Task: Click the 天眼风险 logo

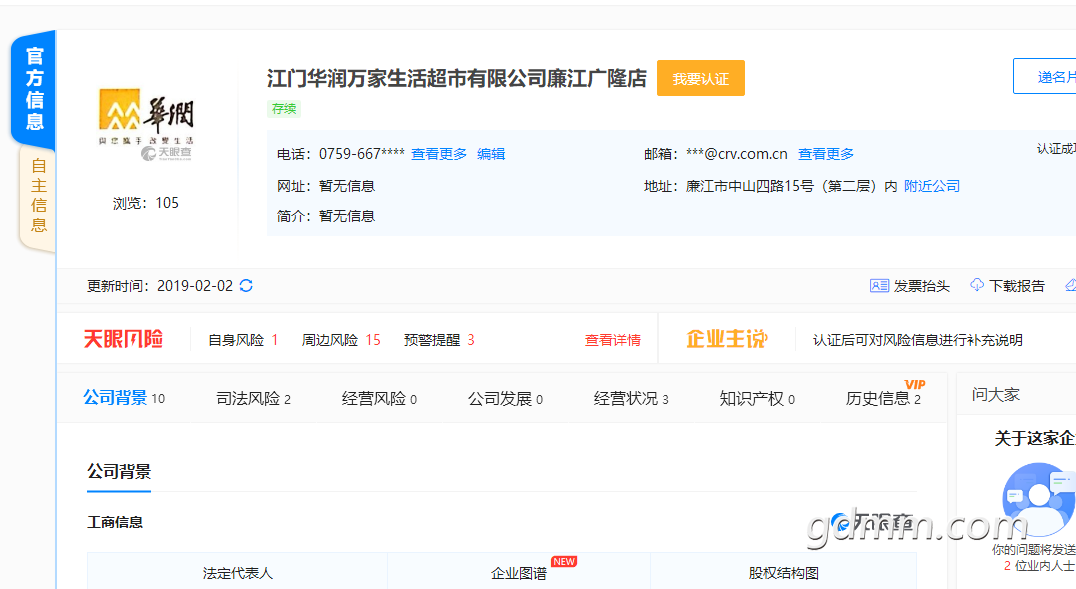Action: 123,340
